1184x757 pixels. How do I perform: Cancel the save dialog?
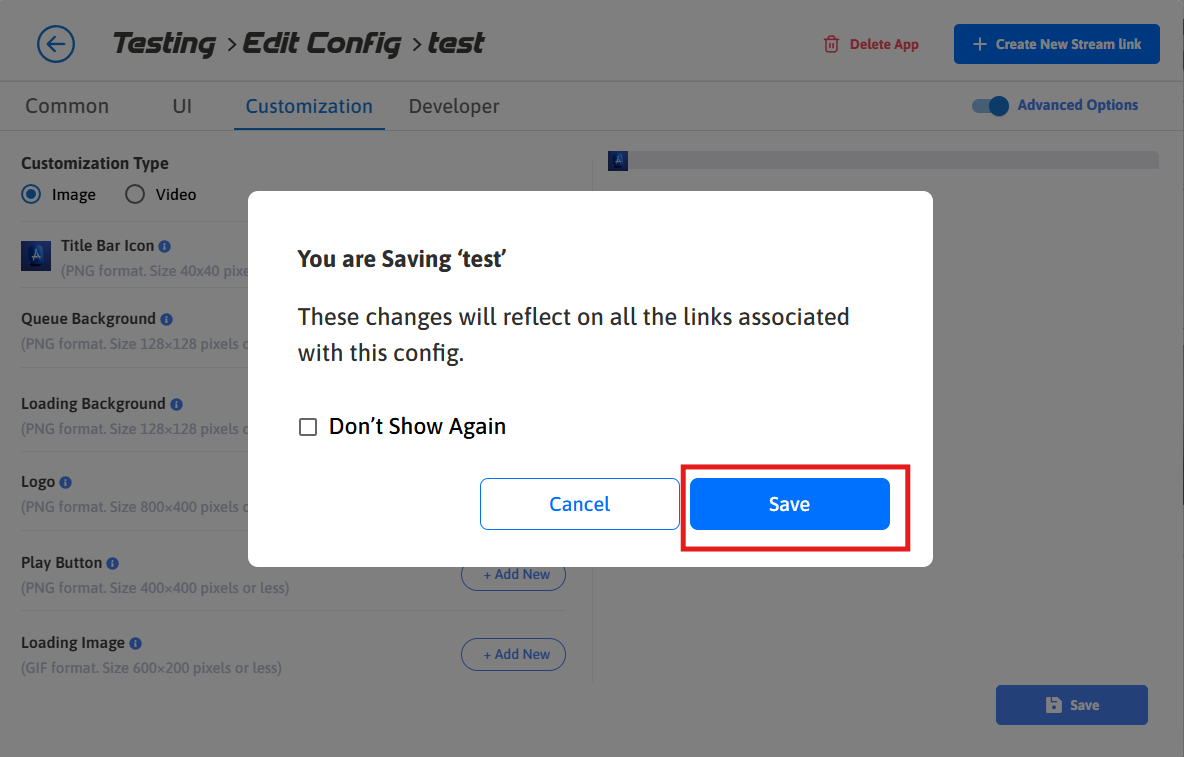pyautogui.click(x=580, y=504)
